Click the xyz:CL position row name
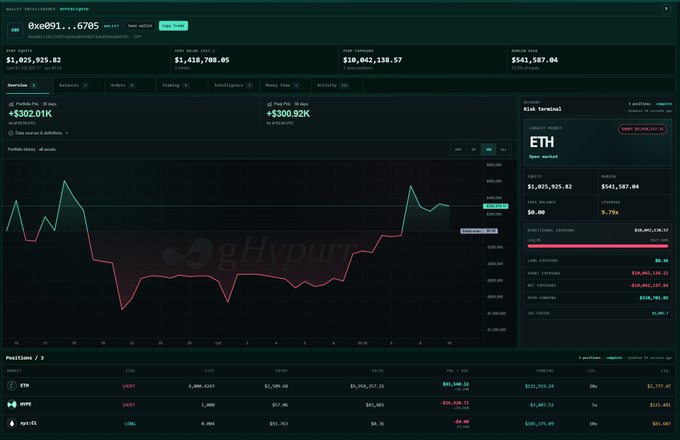680x440 pixels. coord(28,423)
